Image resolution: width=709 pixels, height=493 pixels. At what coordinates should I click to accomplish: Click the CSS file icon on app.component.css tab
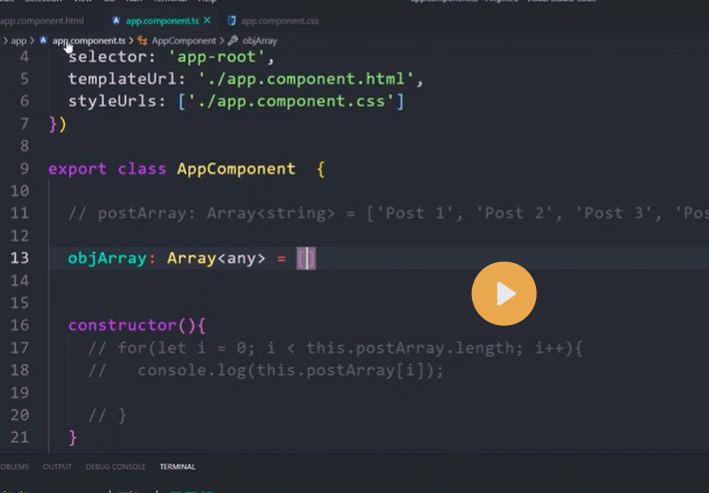point(232,20)
